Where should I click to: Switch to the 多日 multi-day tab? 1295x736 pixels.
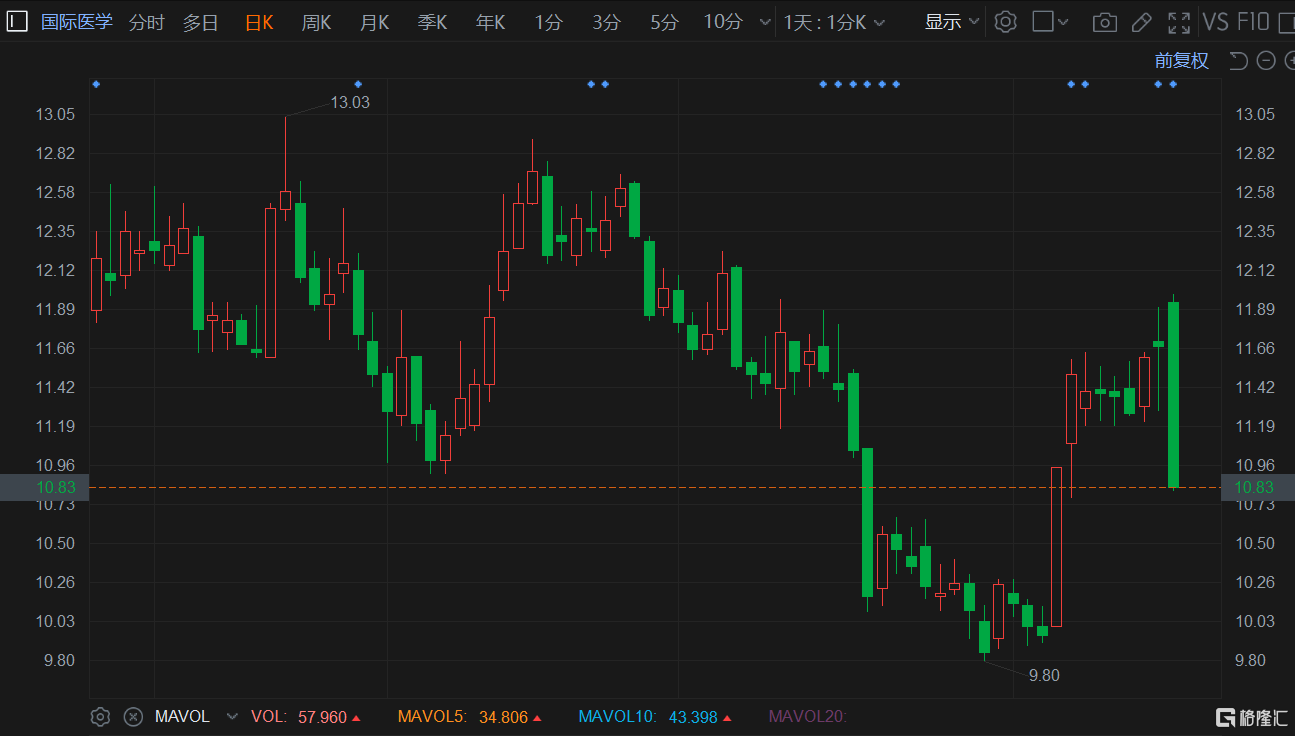click(200, 22)
